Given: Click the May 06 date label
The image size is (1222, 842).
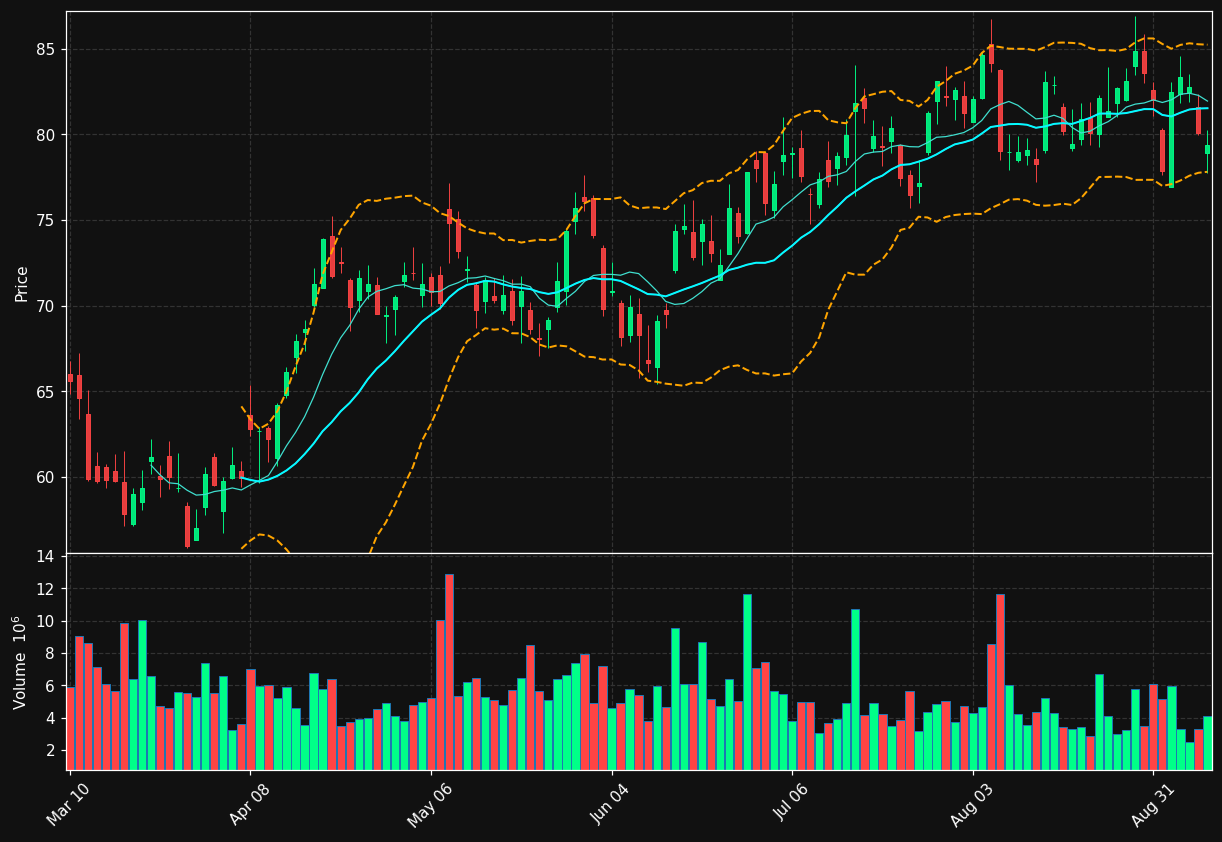Looking at the screenshot, I should pos(430,806).
